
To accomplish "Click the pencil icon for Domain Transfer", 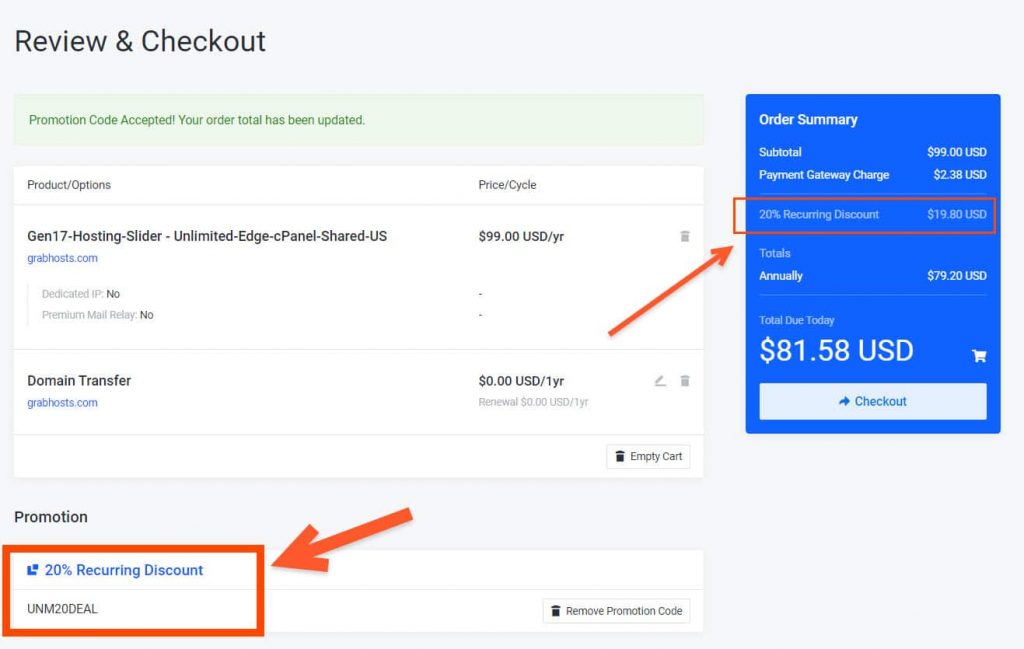I will (660, 381).
